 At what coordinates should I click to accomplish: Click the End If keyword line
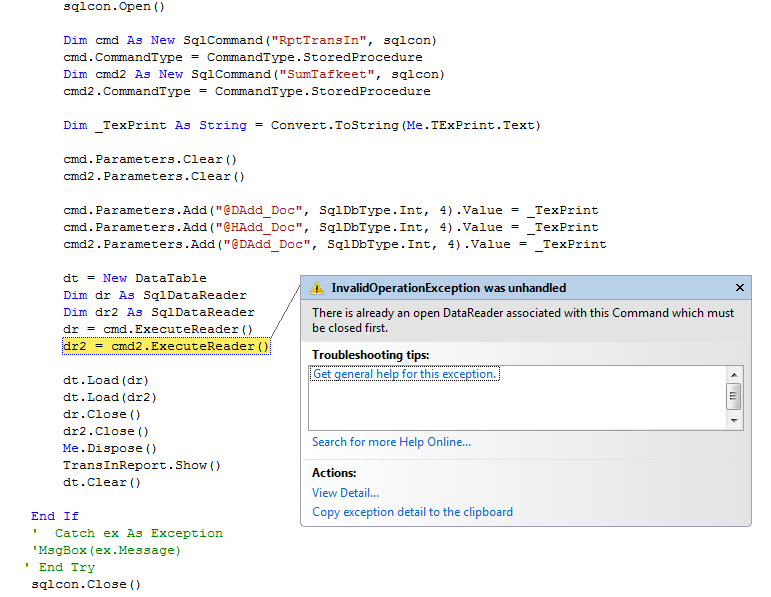[55, 516]
